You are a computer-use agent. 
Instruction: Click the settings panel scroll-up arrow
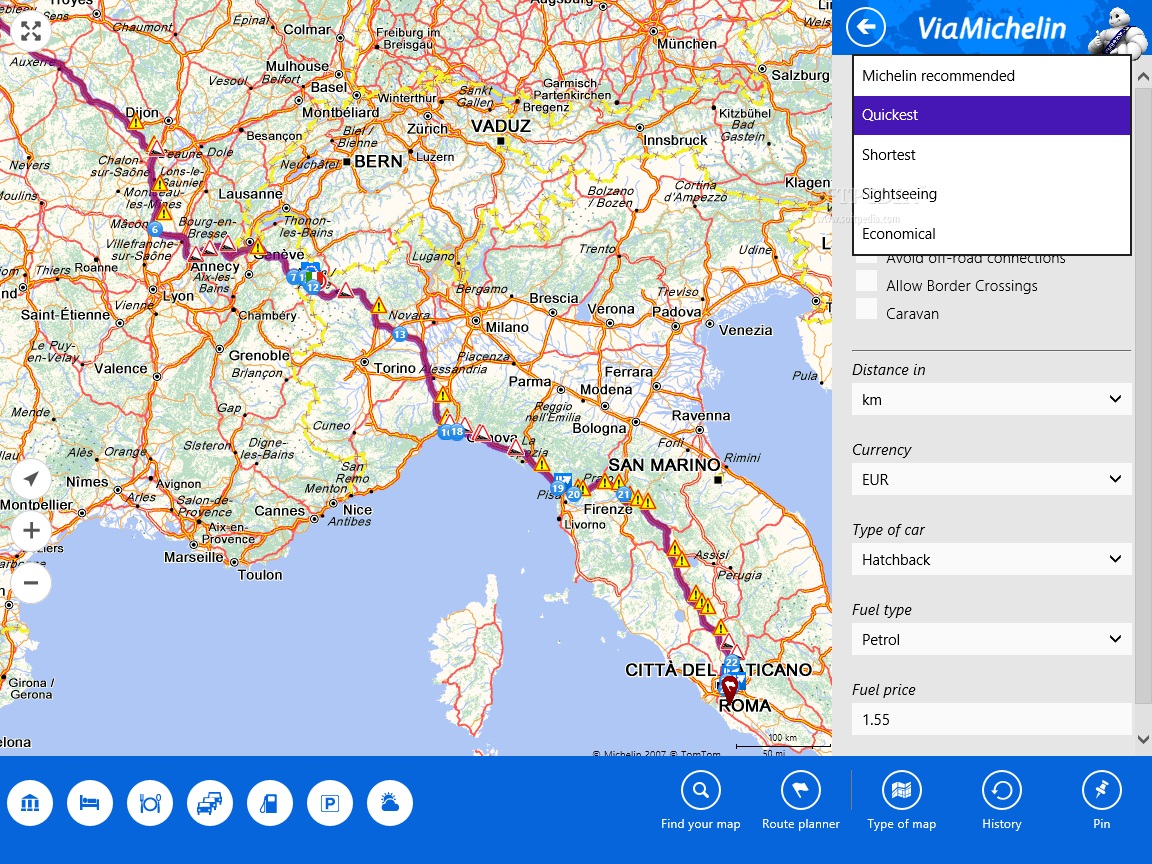1143,76
